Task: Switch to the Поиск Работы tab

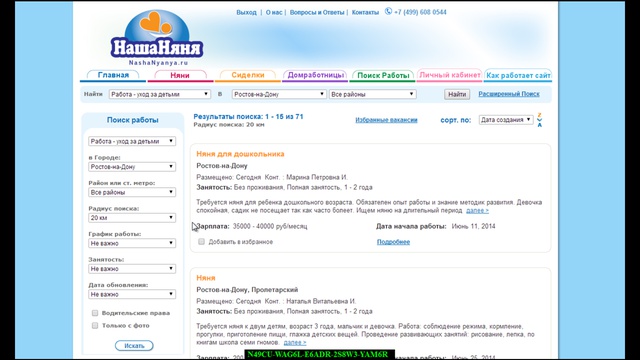Action: click(383, 75)
